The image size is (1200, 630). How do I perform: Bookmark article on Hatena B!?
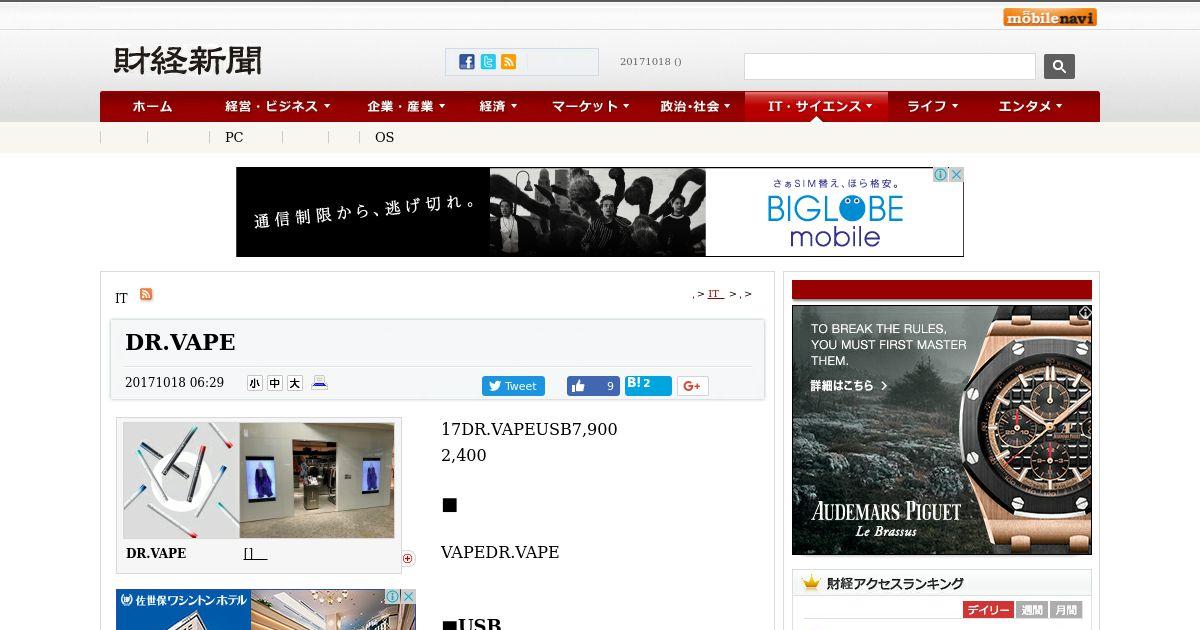point(648,386)
